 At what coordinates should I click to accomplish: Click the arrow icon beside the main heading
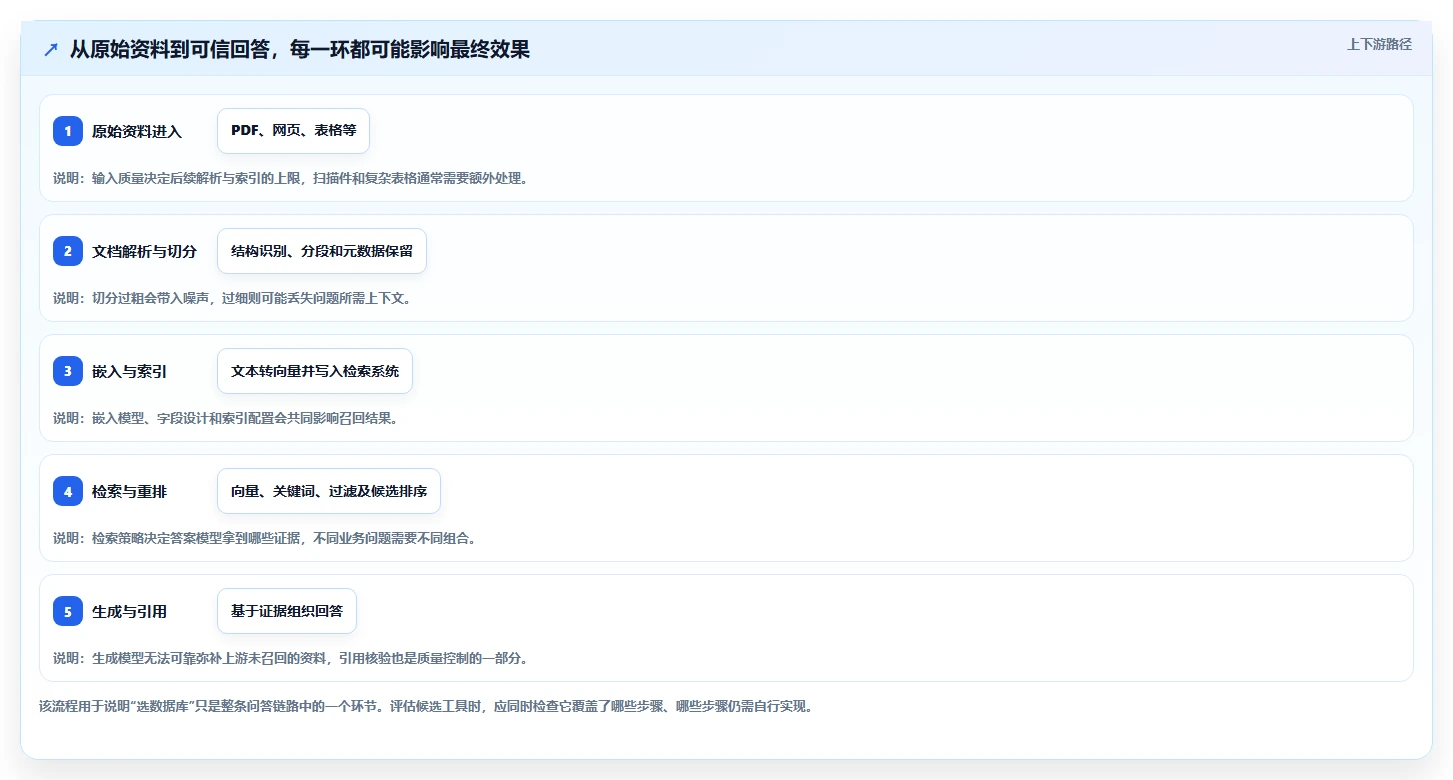click(51, 49)
